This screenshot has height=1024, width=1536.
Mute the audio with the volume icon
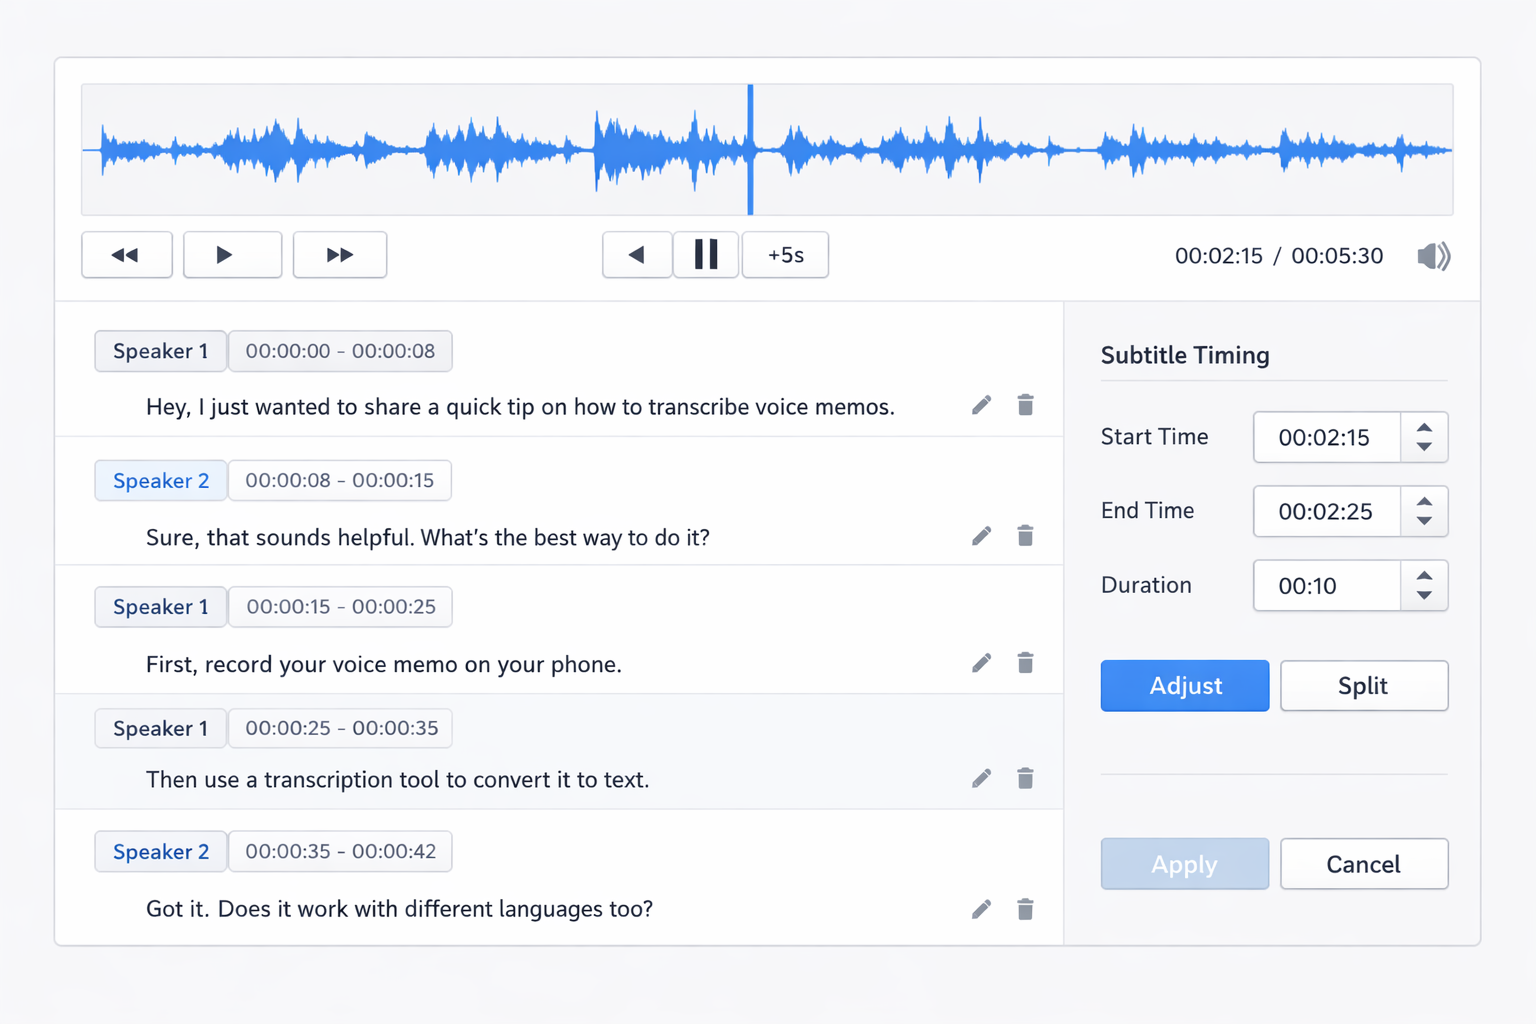tap(1433, 256)
